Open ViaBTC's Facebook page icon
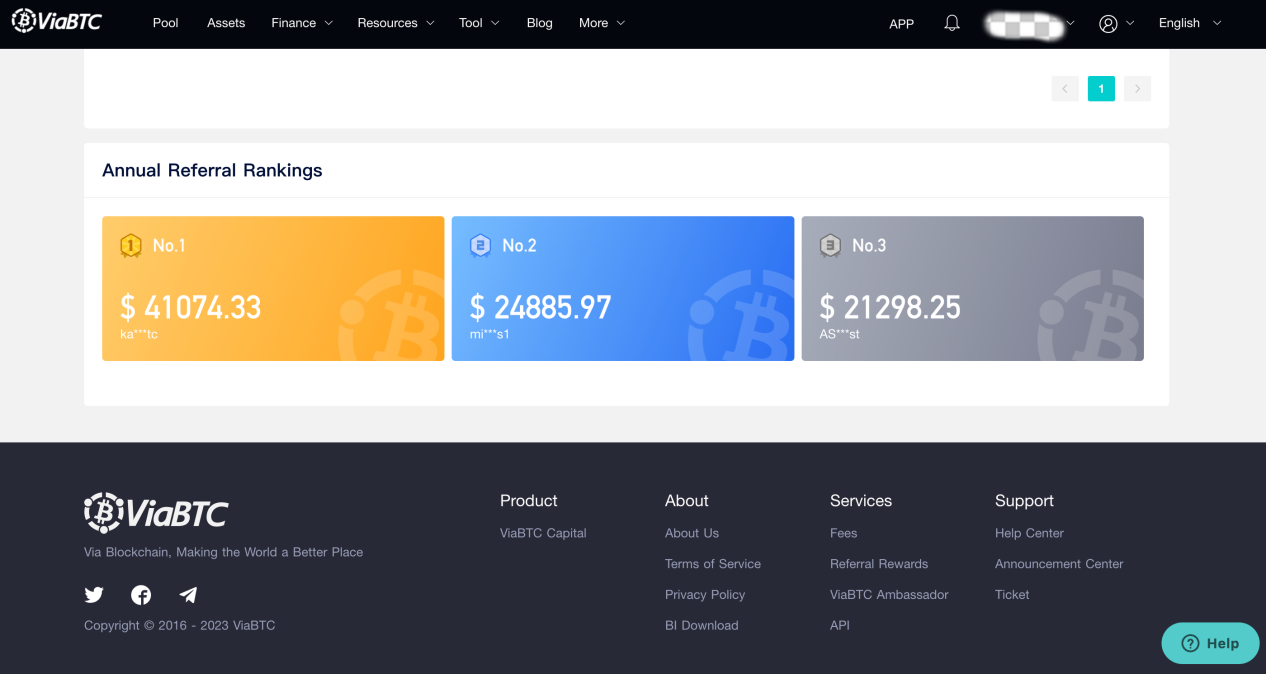This screenshot has height=674, width=1266. 141,595
